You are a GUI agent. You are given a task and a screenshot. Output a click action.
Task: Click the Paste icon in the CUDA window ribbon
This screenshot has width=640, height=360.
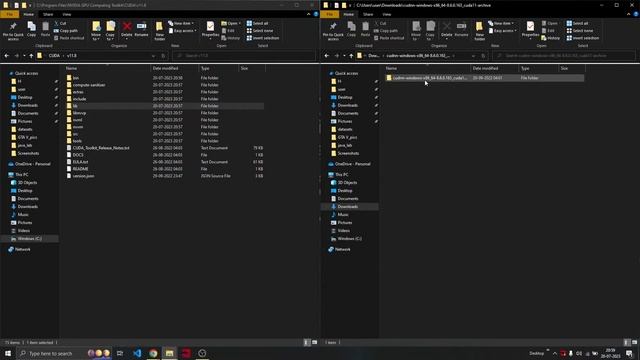point(45,29)
